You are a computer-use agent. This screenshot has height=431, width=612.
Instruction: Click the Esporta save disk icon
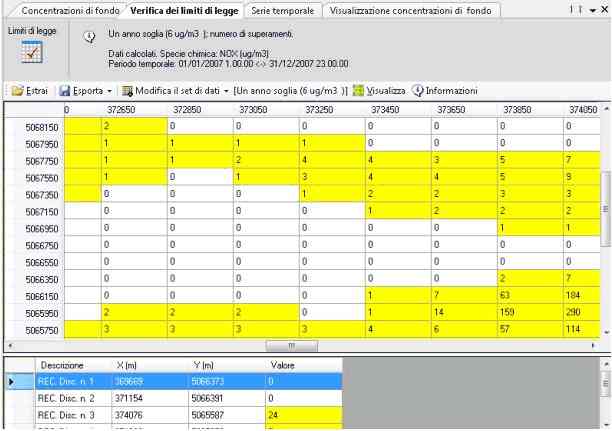[64, 91]
